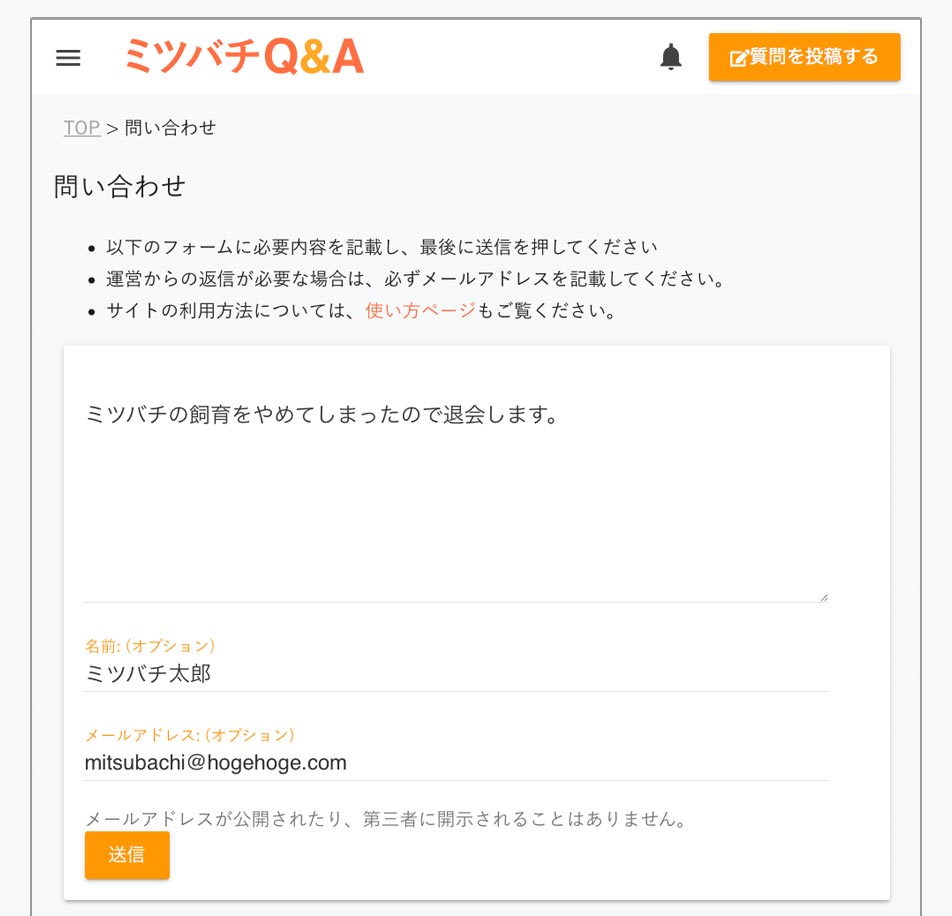Image resolution: width=952 pixels, height=916 pixels.
Task: Click the 問い合わせ breadcrumb text
Action: click(x=170, y=127)
